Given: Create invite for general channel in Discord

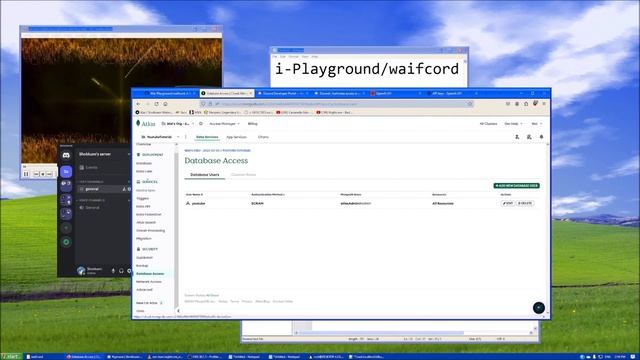Looking at the screenshot, I should click(124, 189).
